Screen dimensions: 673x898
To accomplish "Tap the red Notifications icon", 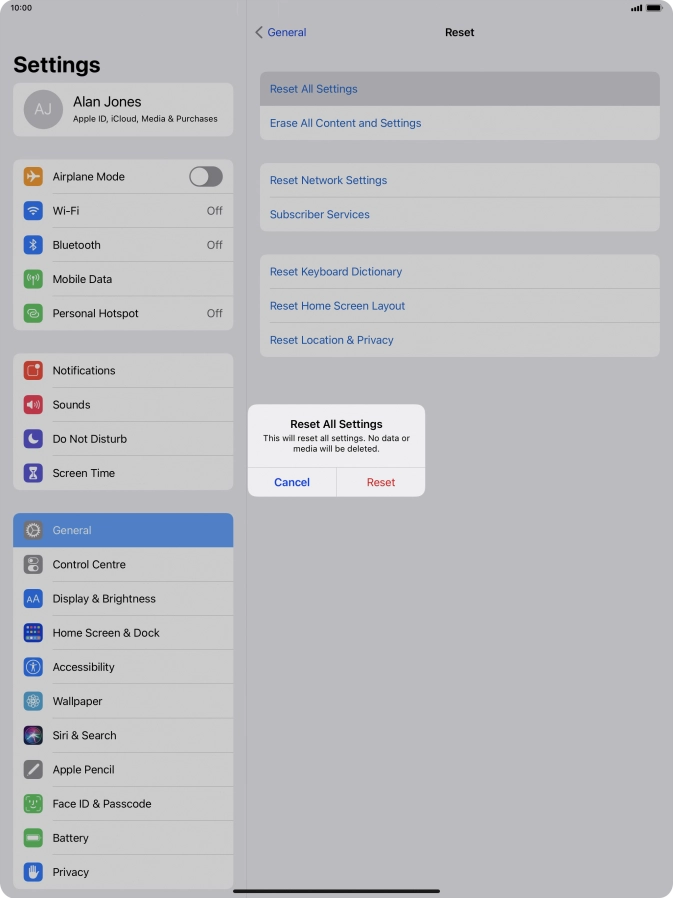I will click(x=33, y=371).
